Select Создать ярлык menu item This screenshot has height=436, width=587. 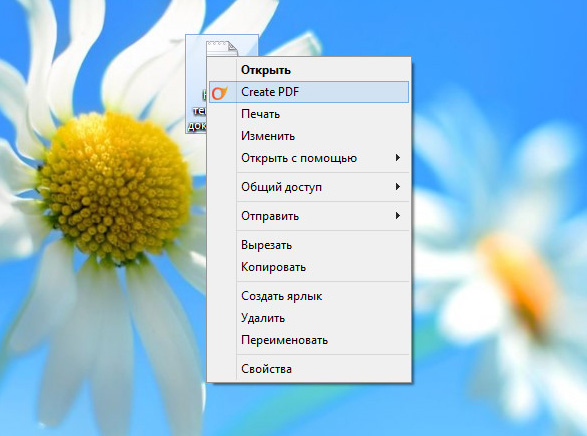(x=309, y=296)
